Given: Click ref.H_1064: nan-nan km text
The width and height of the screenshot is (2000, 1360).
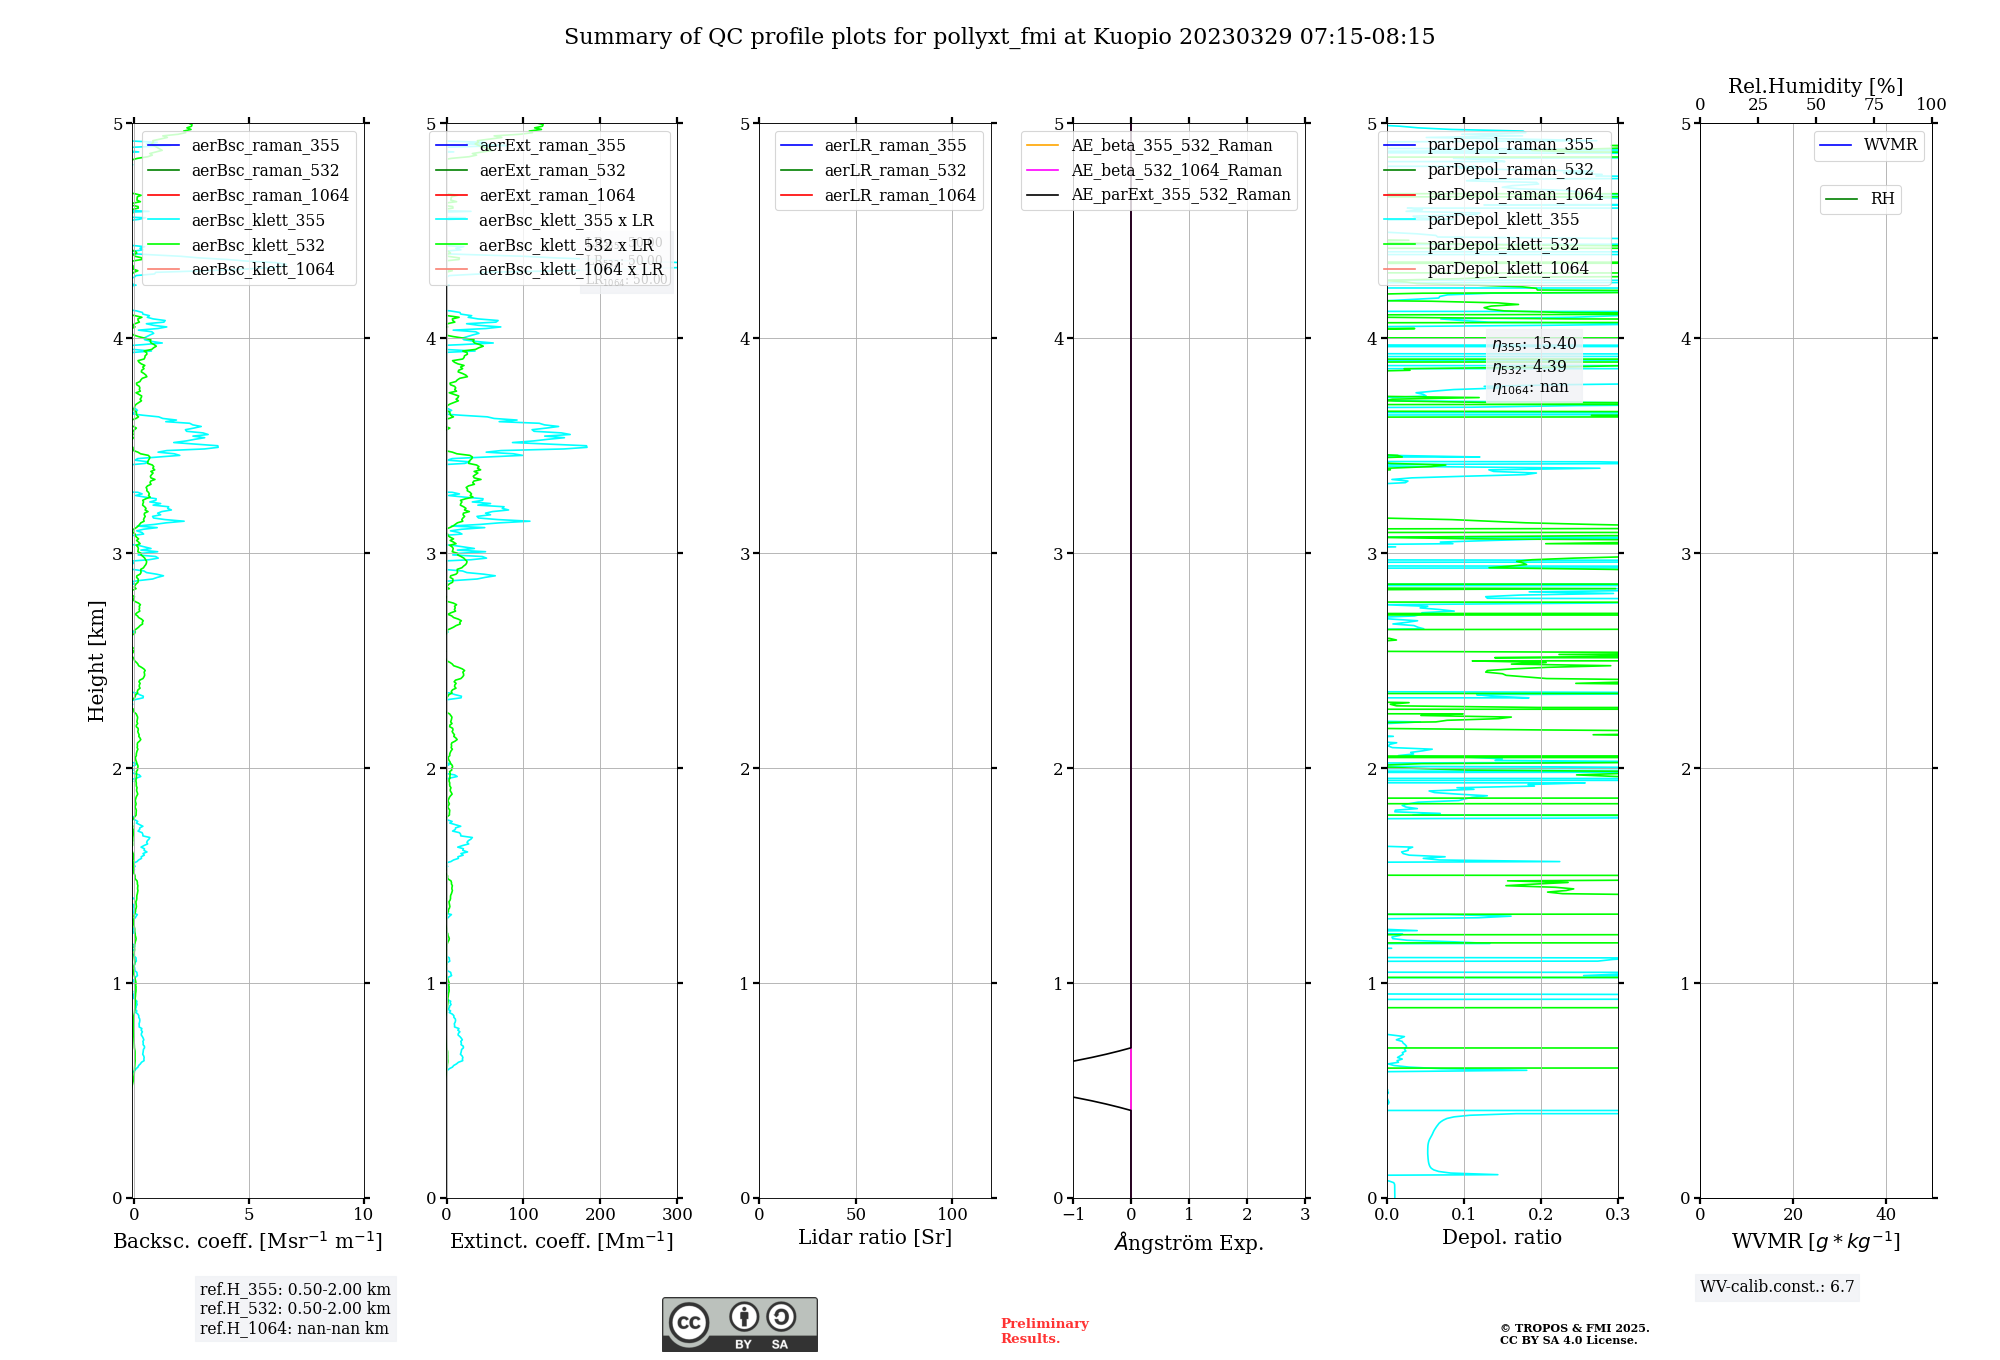Looking at the screenshot, I should click(294, 1329).
